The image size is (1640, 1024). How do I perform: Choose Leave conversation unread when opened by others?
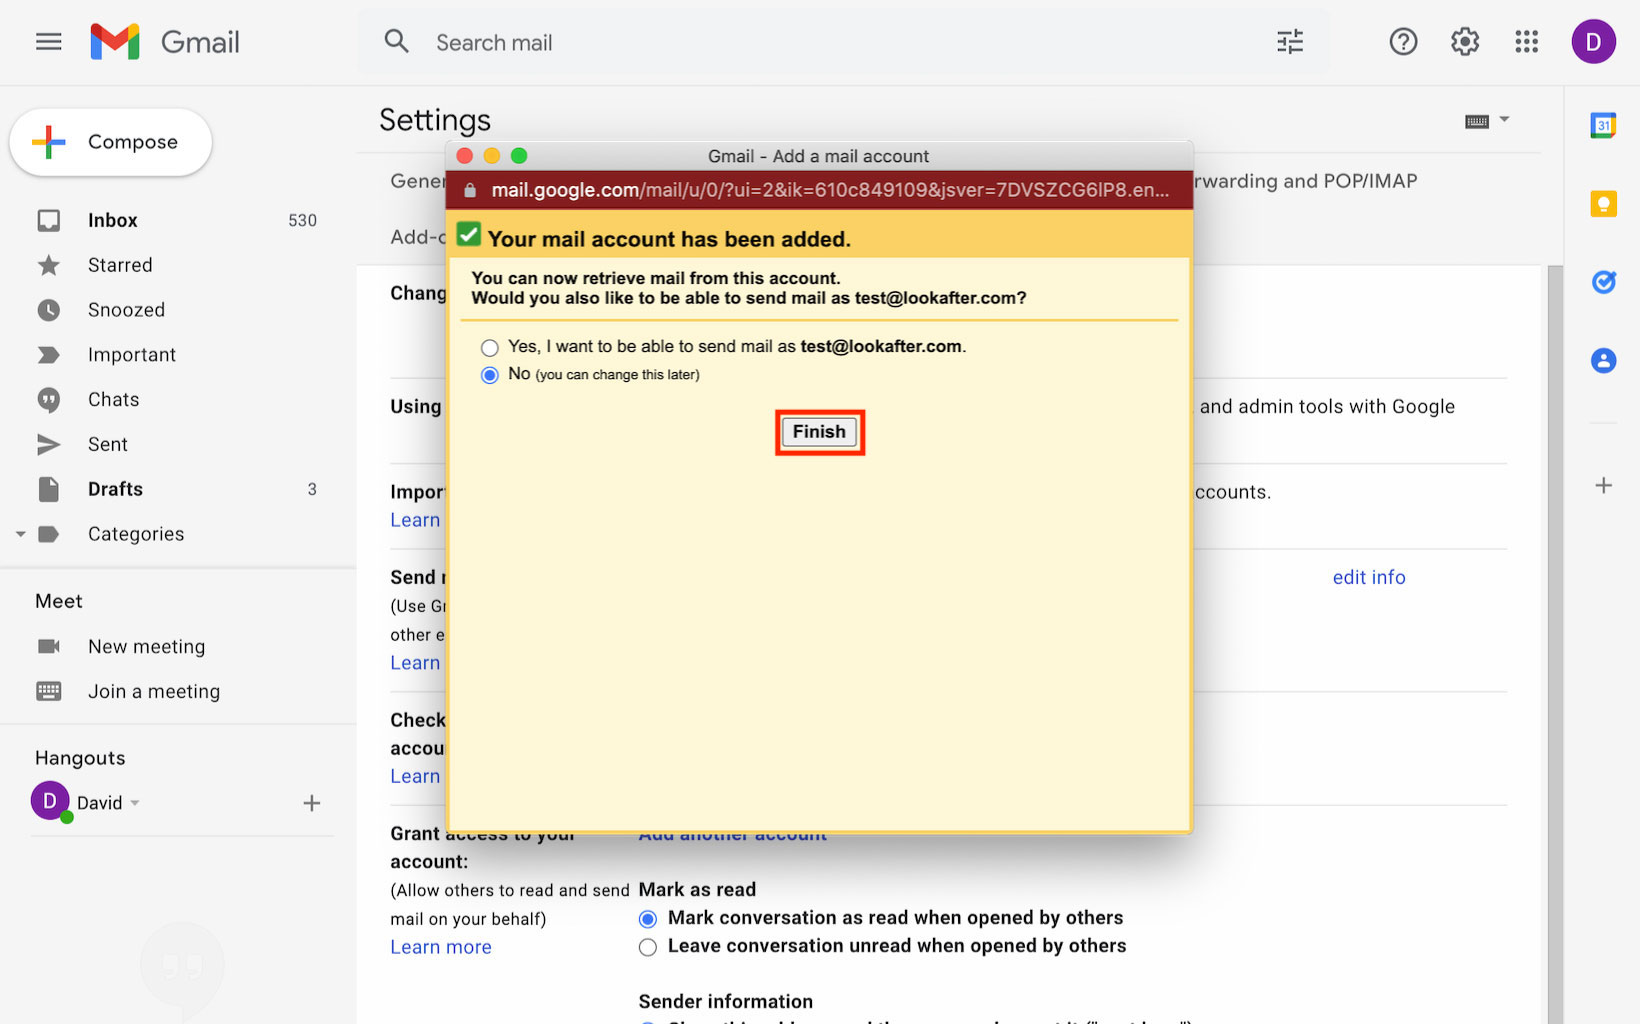coord(648,947)
